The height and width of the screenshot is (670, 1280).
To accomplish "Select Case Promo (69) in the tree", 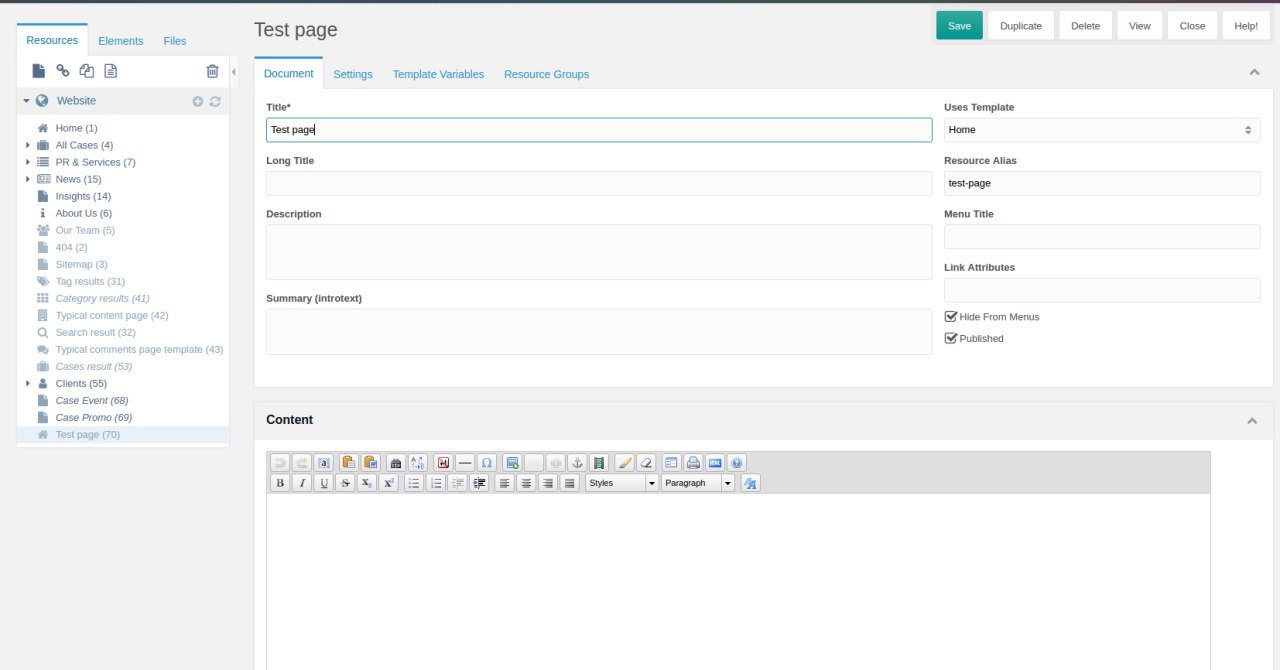I will click(94, 417).
